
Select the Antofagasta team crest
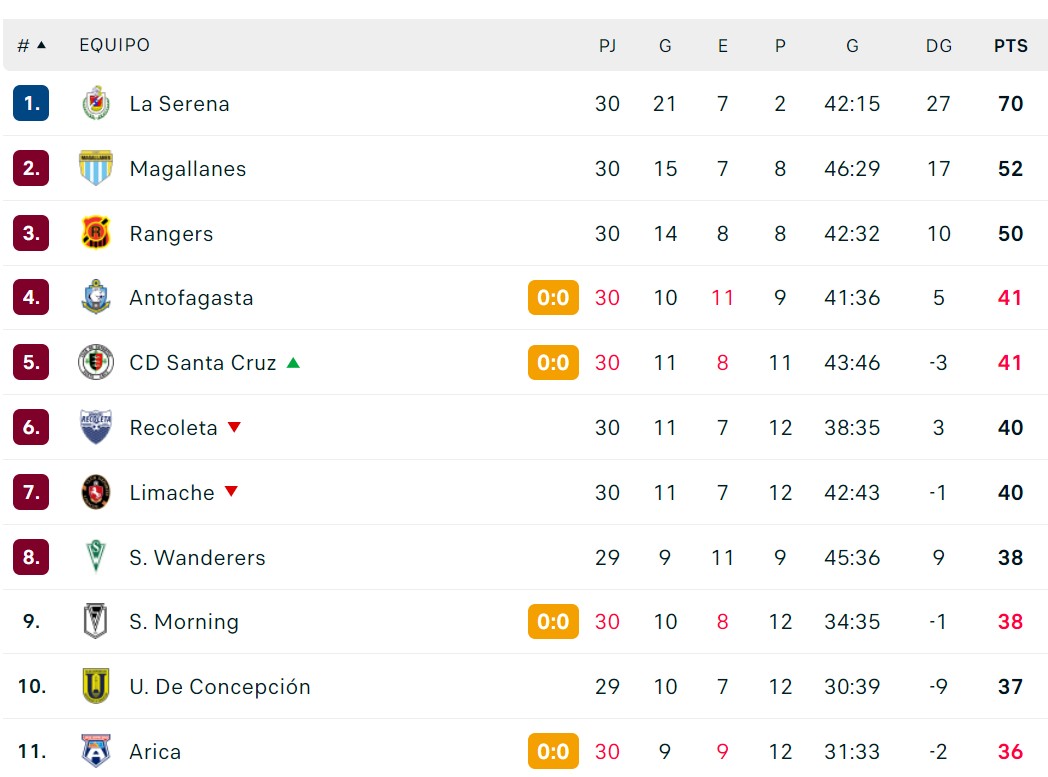(x=96, y=297)
